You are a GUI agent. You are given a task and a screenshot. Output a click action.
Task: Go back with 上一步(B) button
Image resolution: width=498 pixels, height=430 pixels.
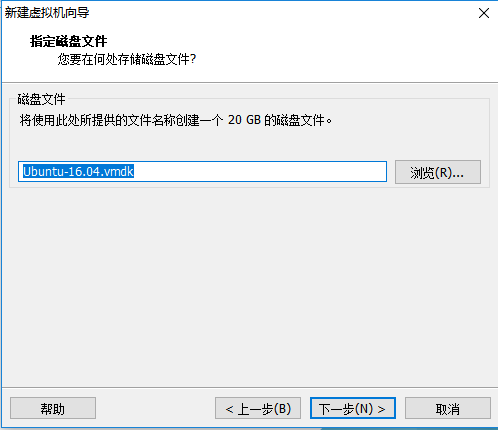tap(258, 408)
